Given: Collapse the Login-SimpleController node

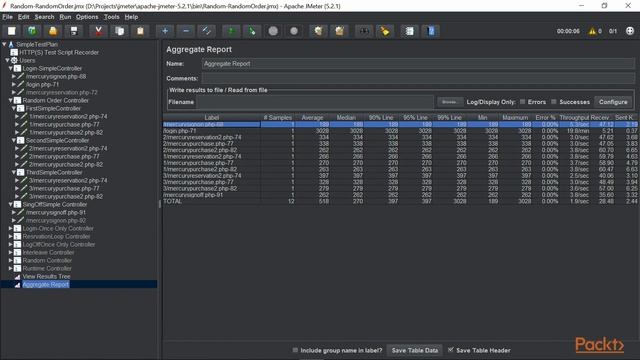Looking at the screenshot, I should click(x=11, y=68).
